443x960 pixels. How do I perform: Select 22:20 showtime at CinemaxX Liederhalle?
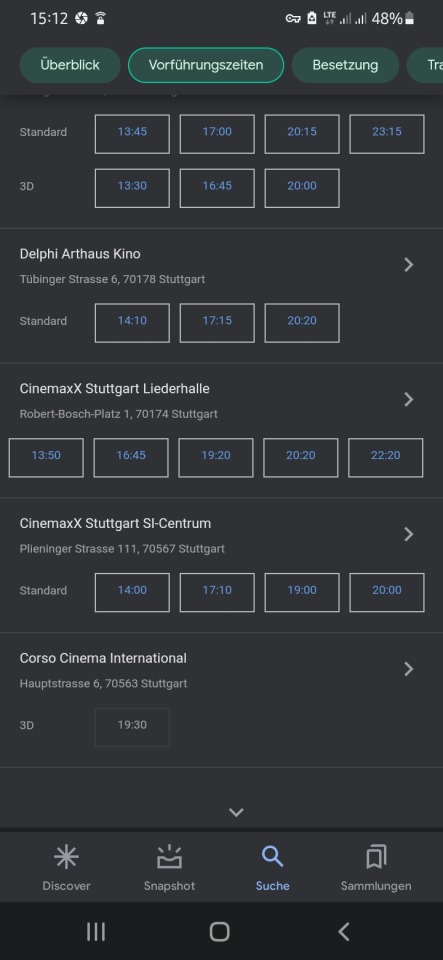(x=385, y=457)
